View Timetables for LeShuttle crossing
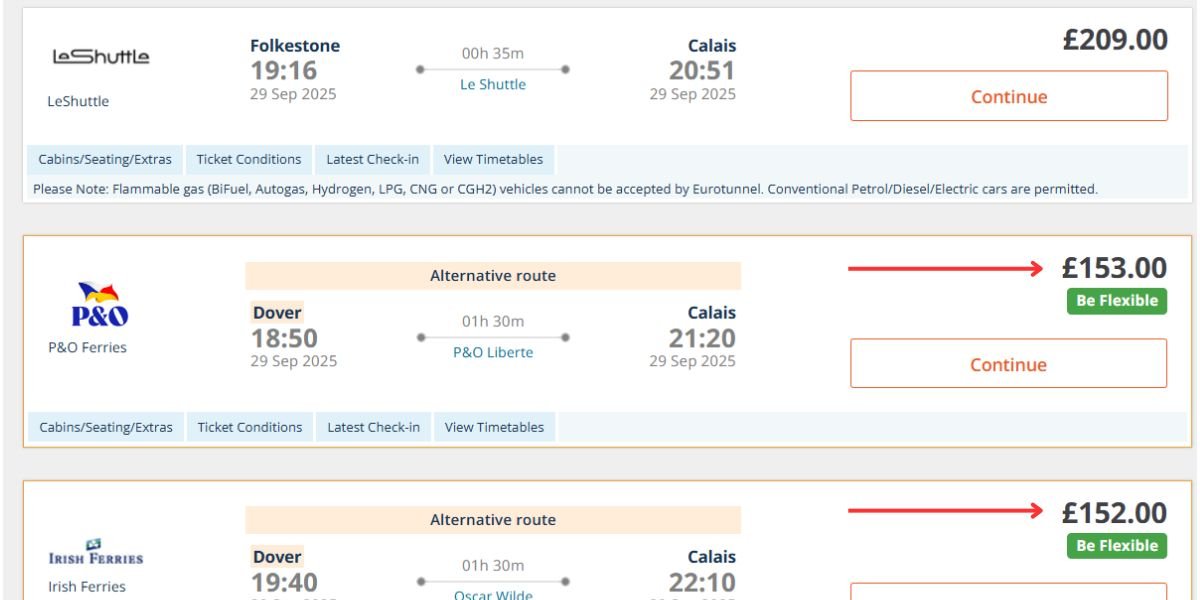The image size is (1200, 600). 493,160
